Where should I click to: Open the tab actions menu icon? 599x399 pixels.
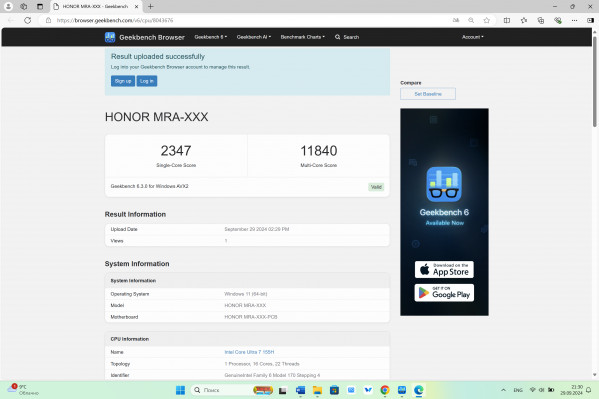click(x=40, y=6)
